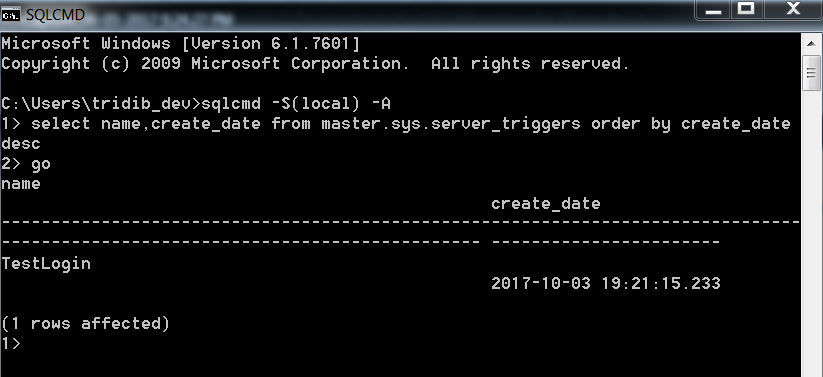The height and width of the screenshot is (377, 823).
Task: Click the select name,create_date query line
Action: coord(410,124)
